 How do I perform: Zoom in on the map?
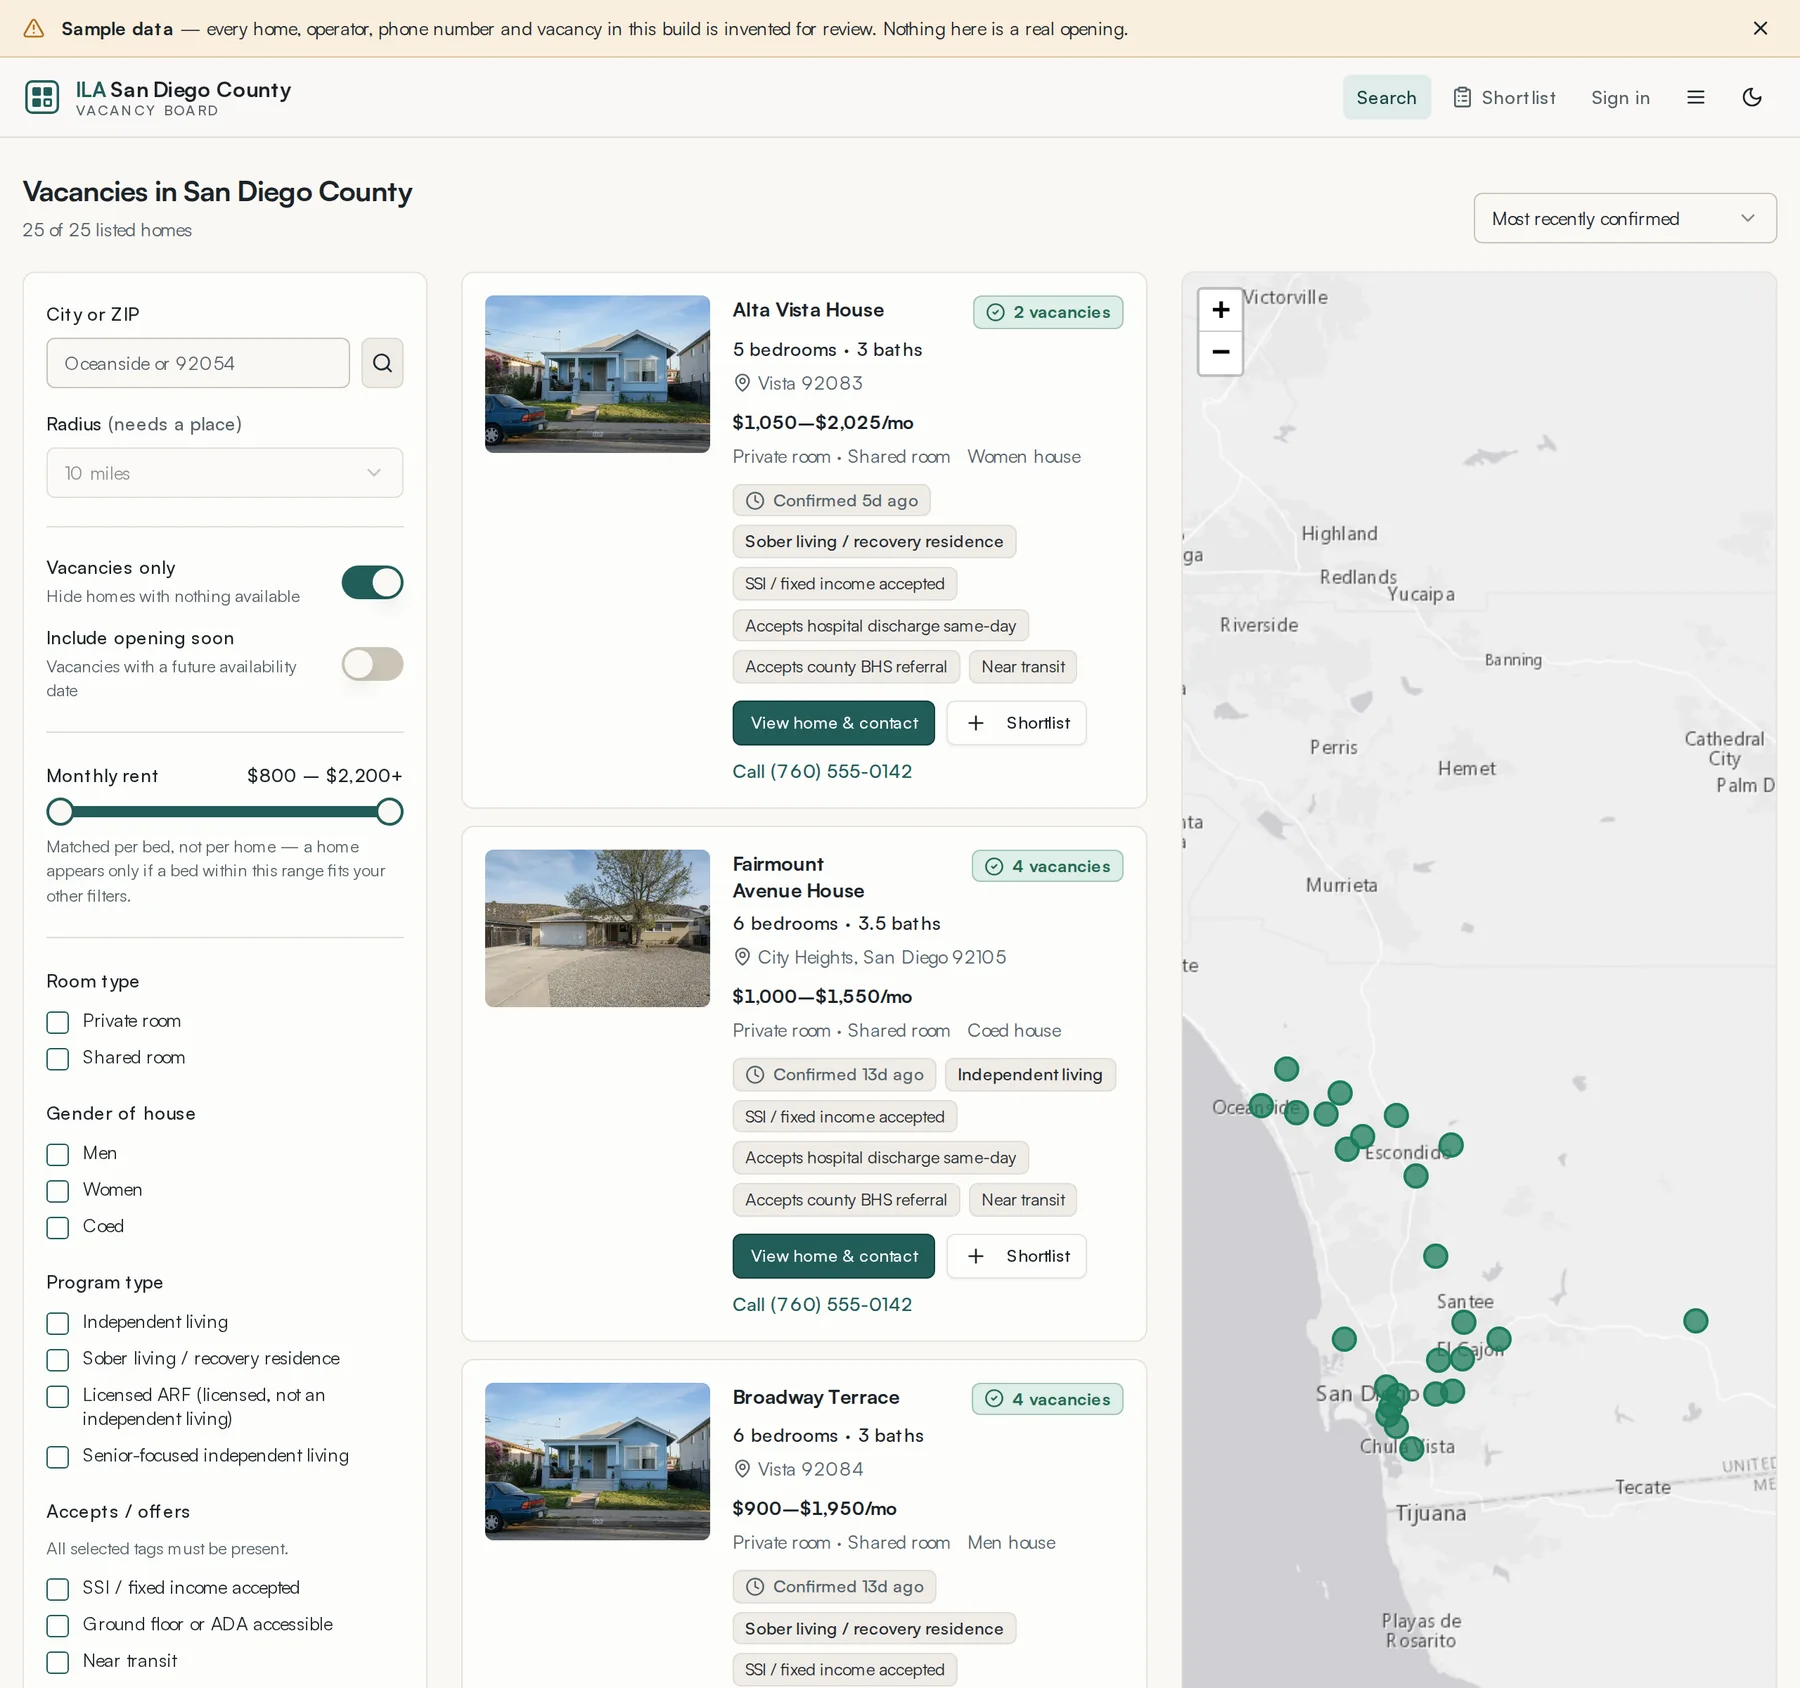click(1220, 310)
